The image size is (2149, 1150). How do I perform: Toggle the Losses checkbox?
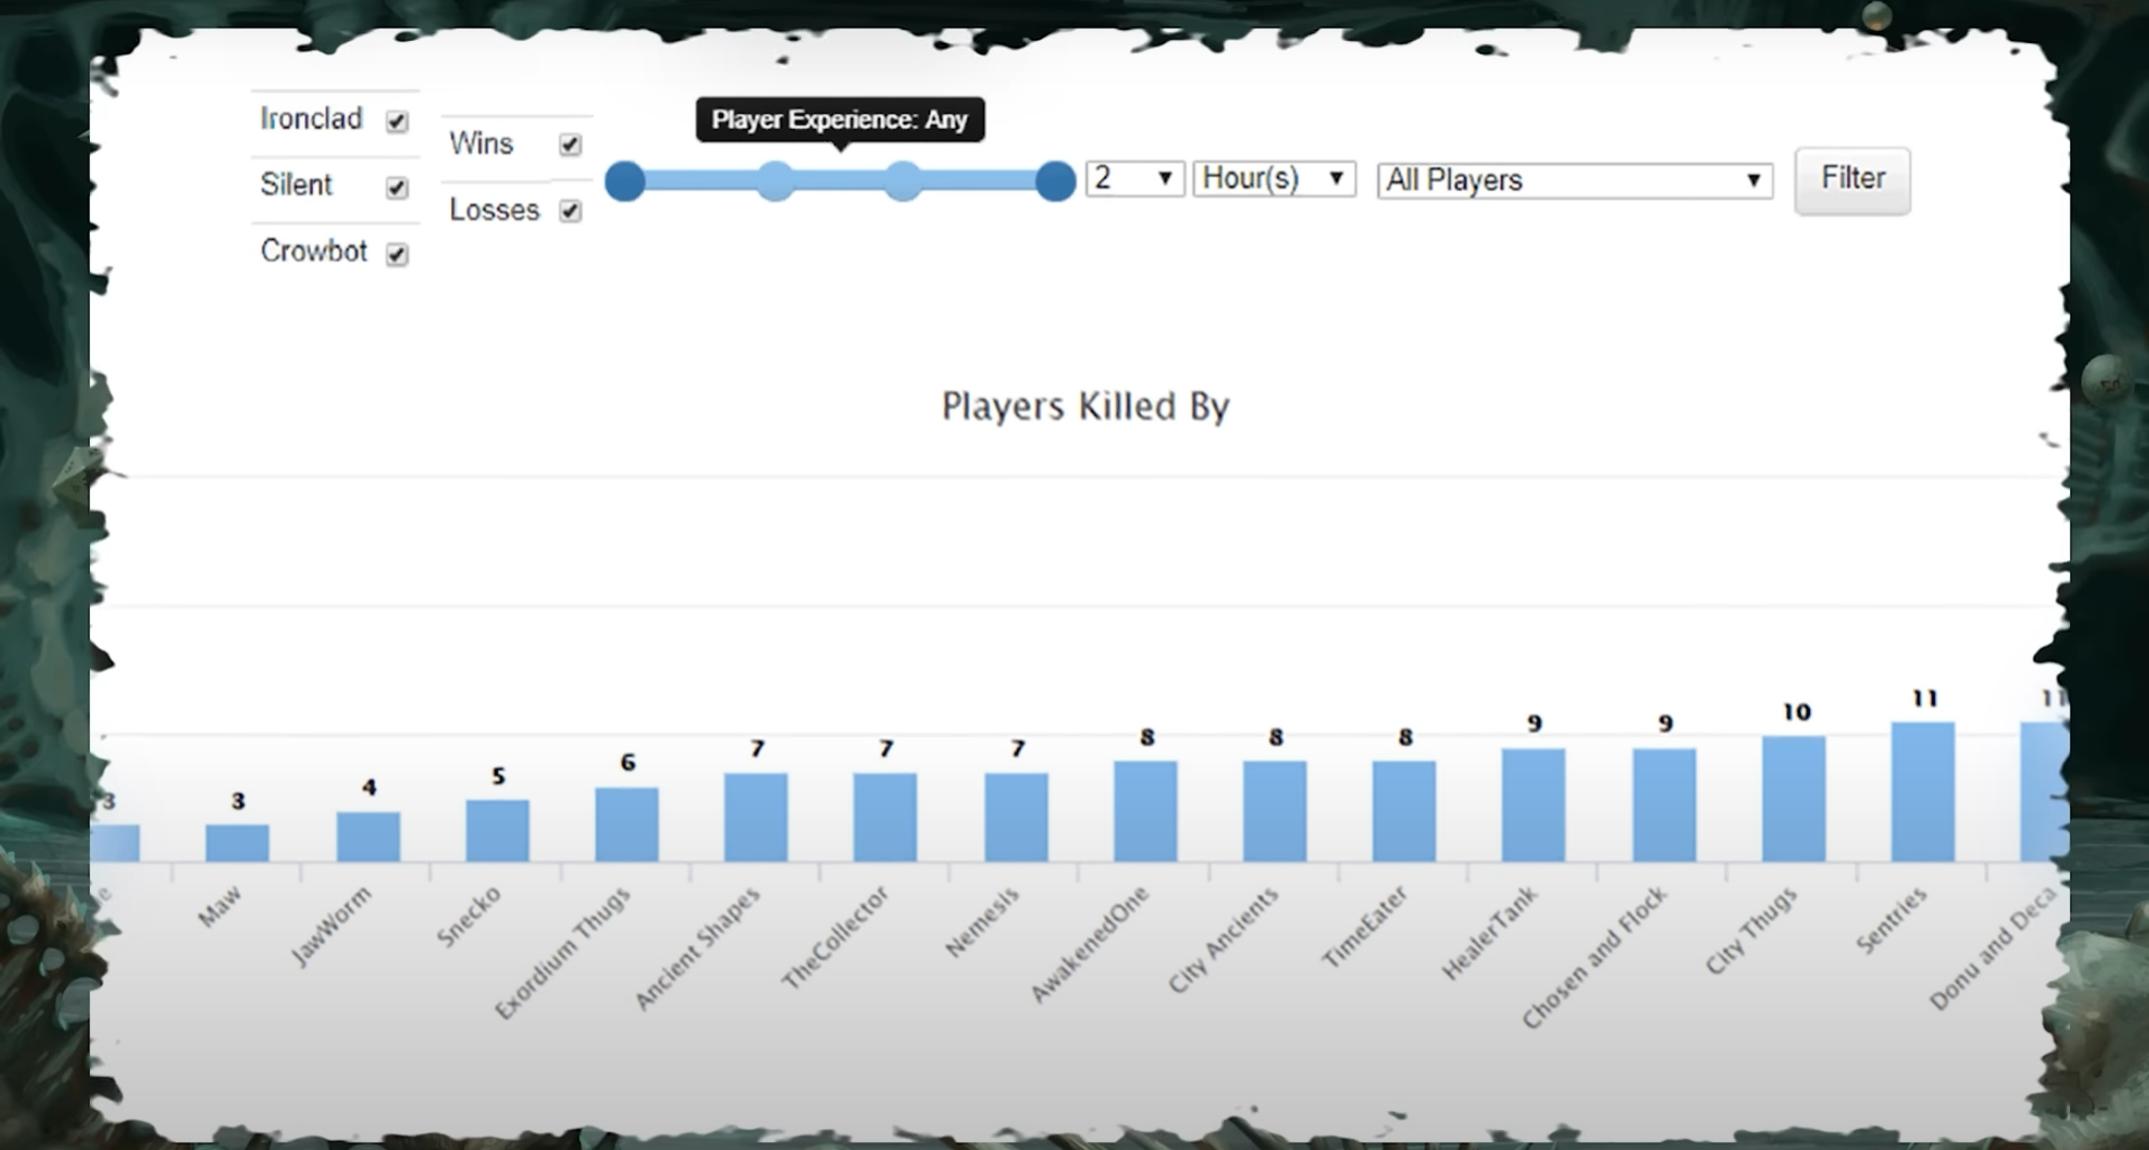coord(570,211)
